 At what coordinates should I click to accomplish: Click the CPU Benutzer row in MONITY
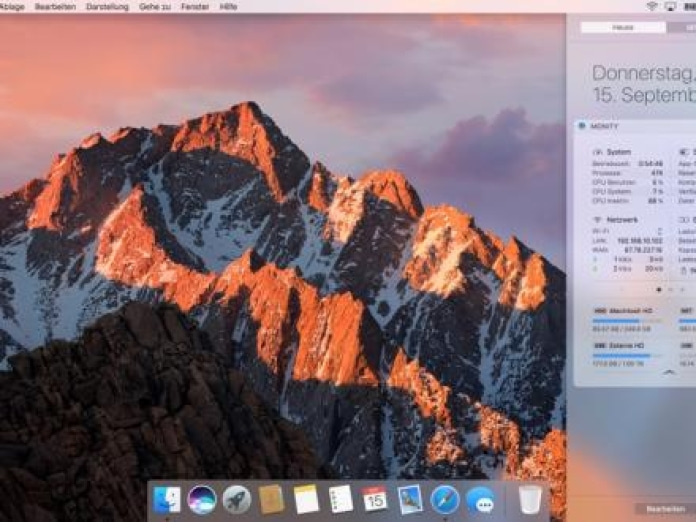tap(628, 182)
